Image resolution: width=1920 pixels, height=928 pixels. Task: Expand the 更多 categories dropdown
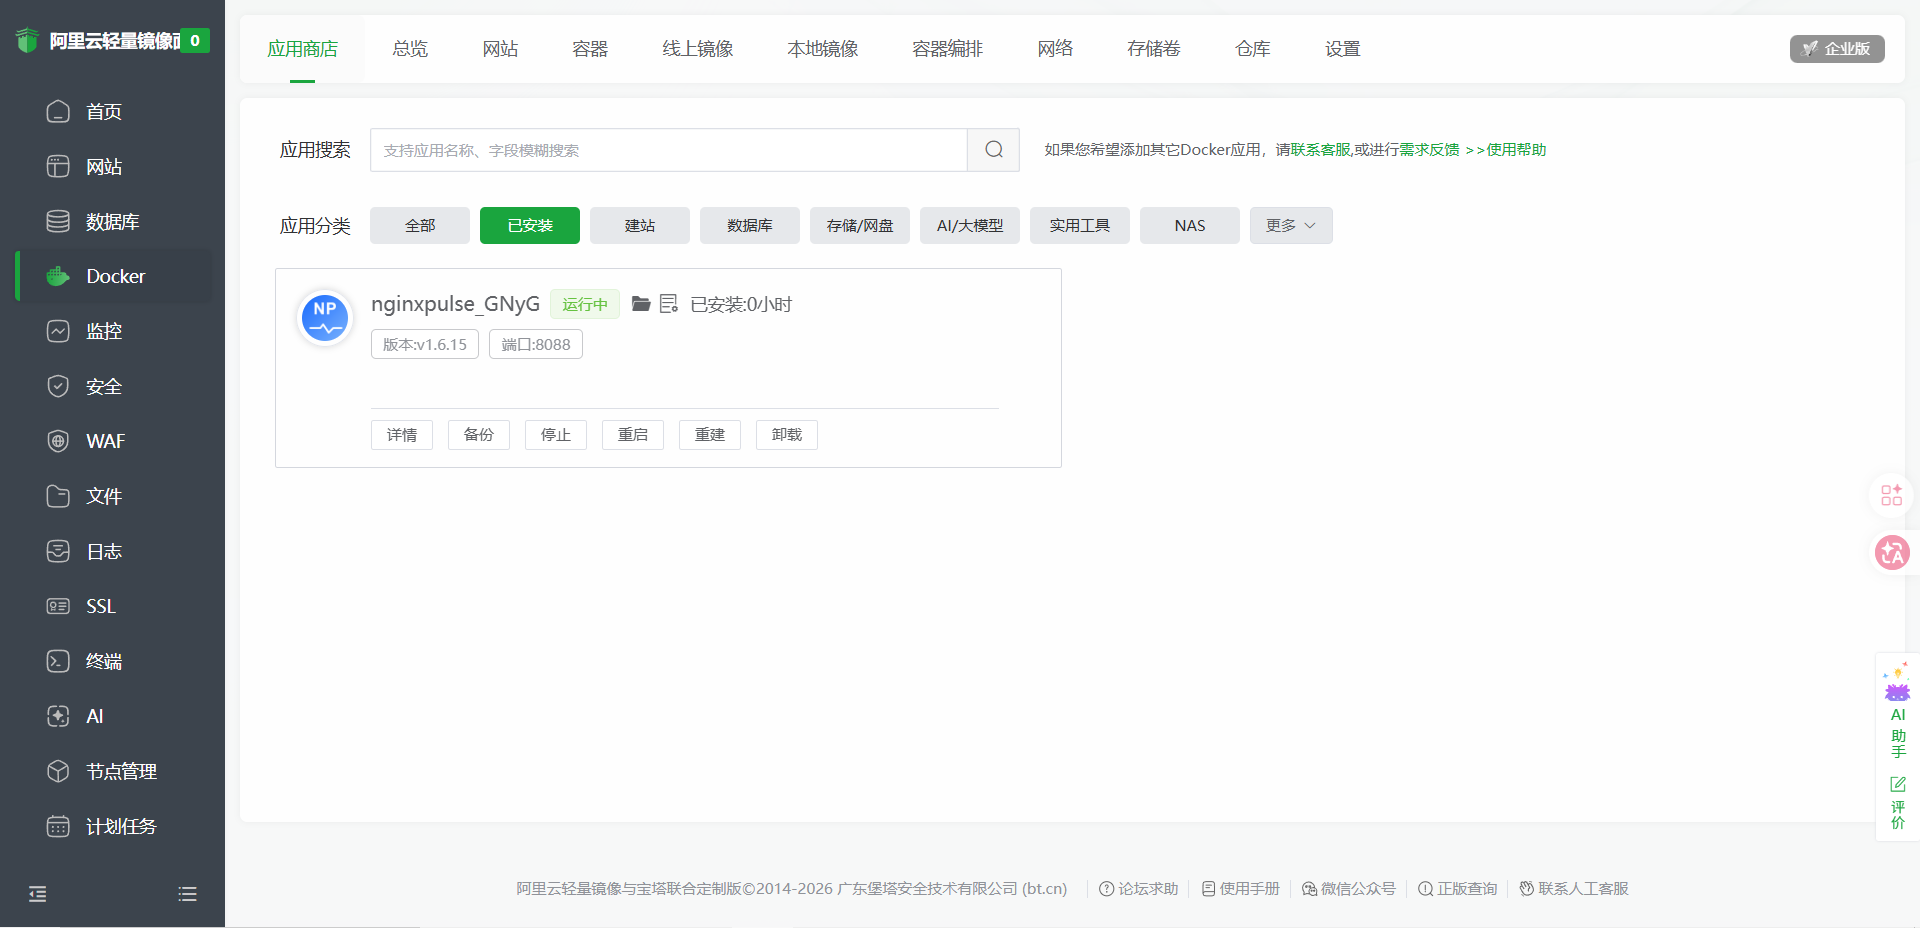(x=1291, y=225)
